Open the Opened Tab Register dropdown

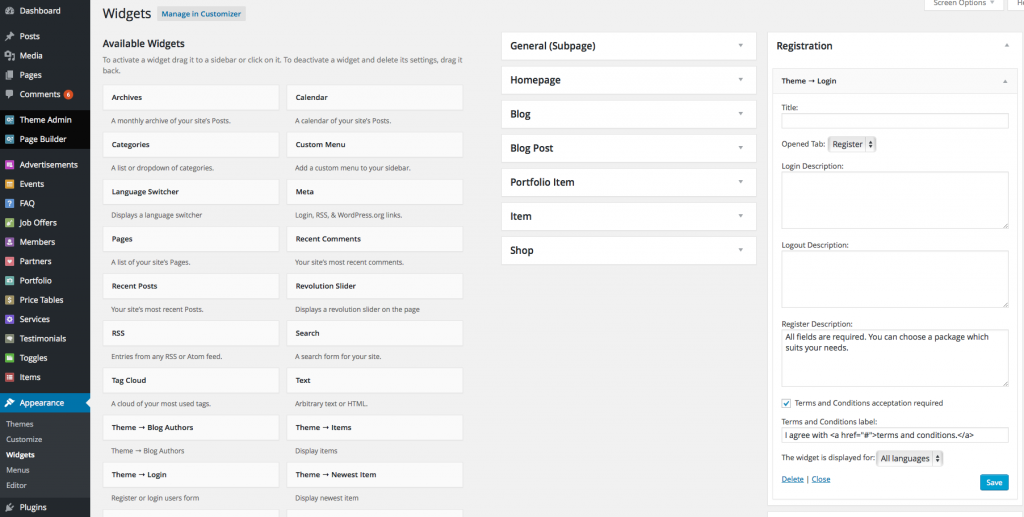tap(852, 144)
